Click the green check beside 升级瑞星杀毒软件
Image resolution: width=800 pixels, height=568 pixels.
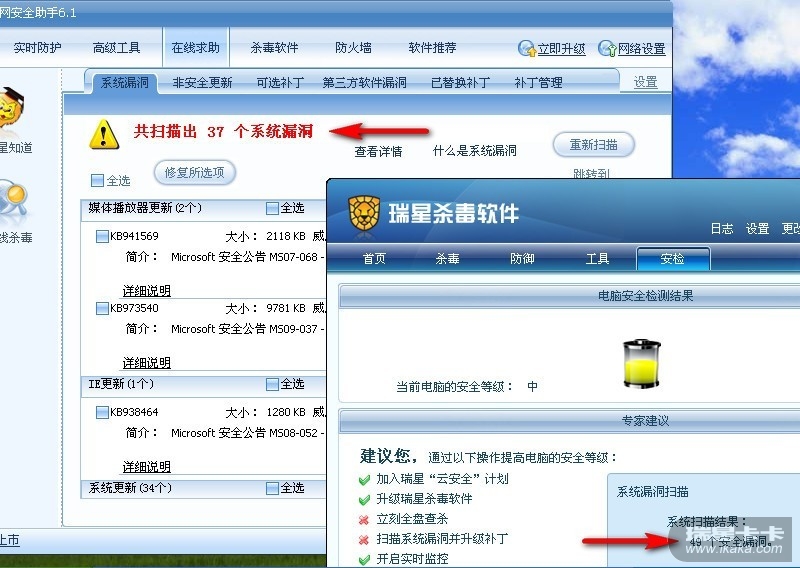click(x=364, y=500)
